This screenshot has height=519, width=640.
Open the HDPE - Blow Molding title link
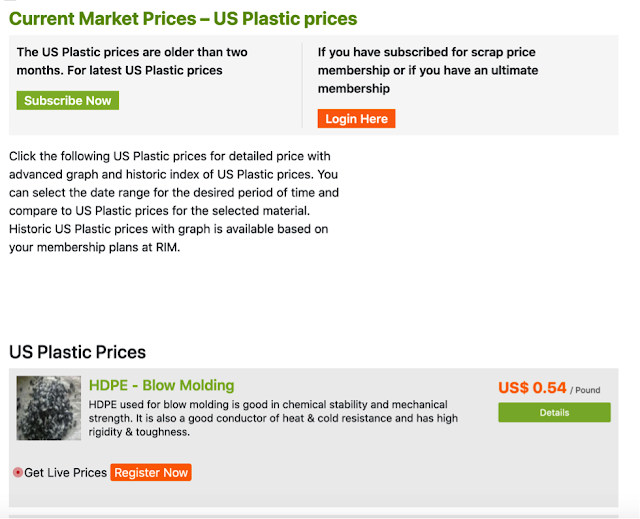(161, 385)
